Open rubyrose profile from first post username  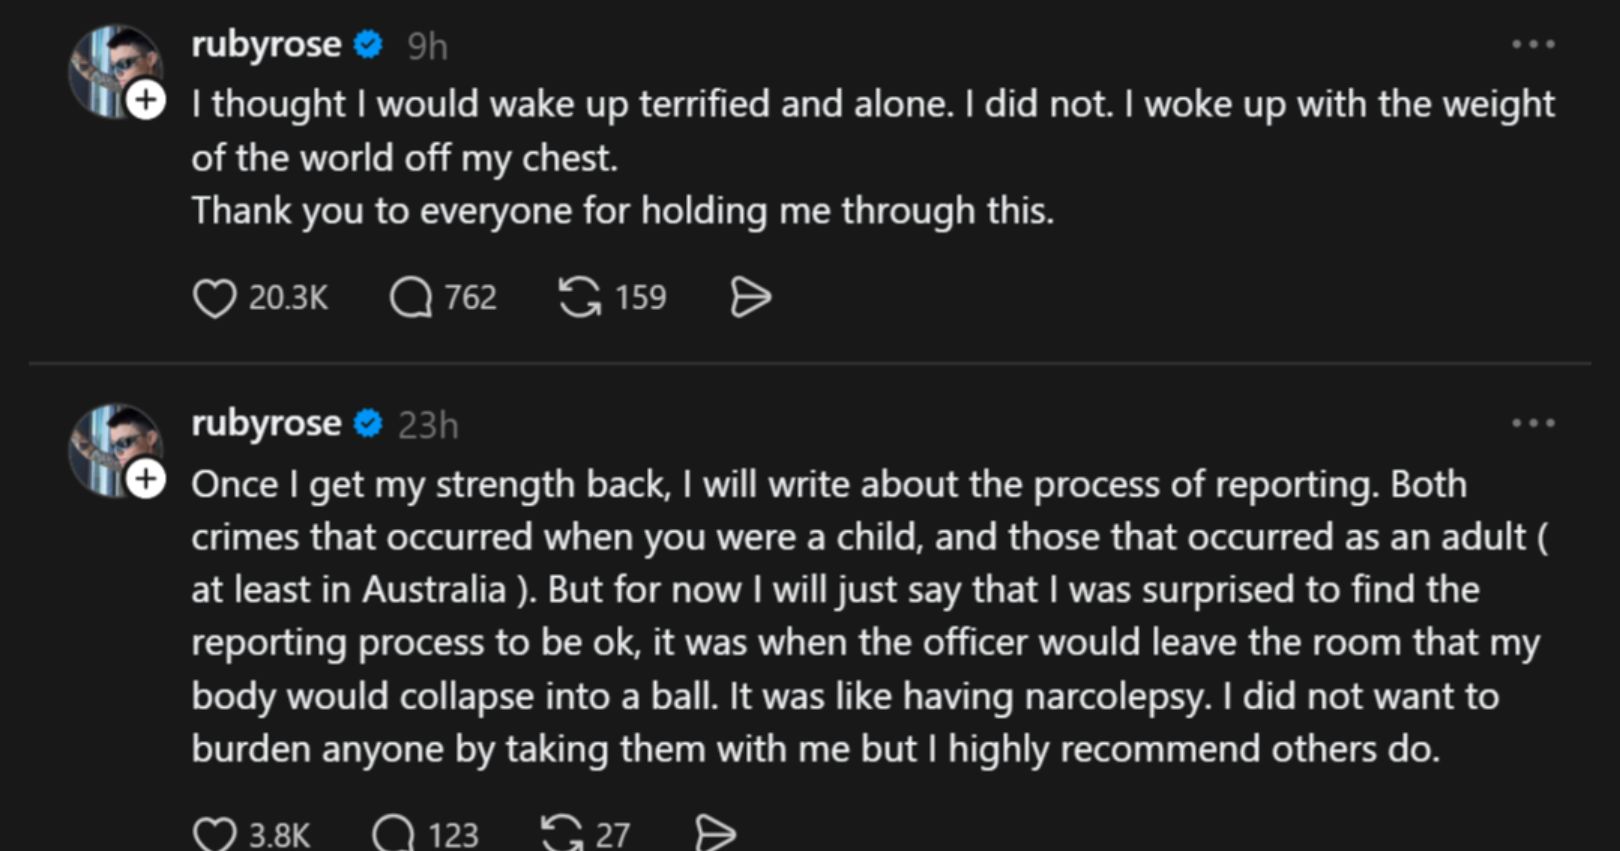pos(266,45)
